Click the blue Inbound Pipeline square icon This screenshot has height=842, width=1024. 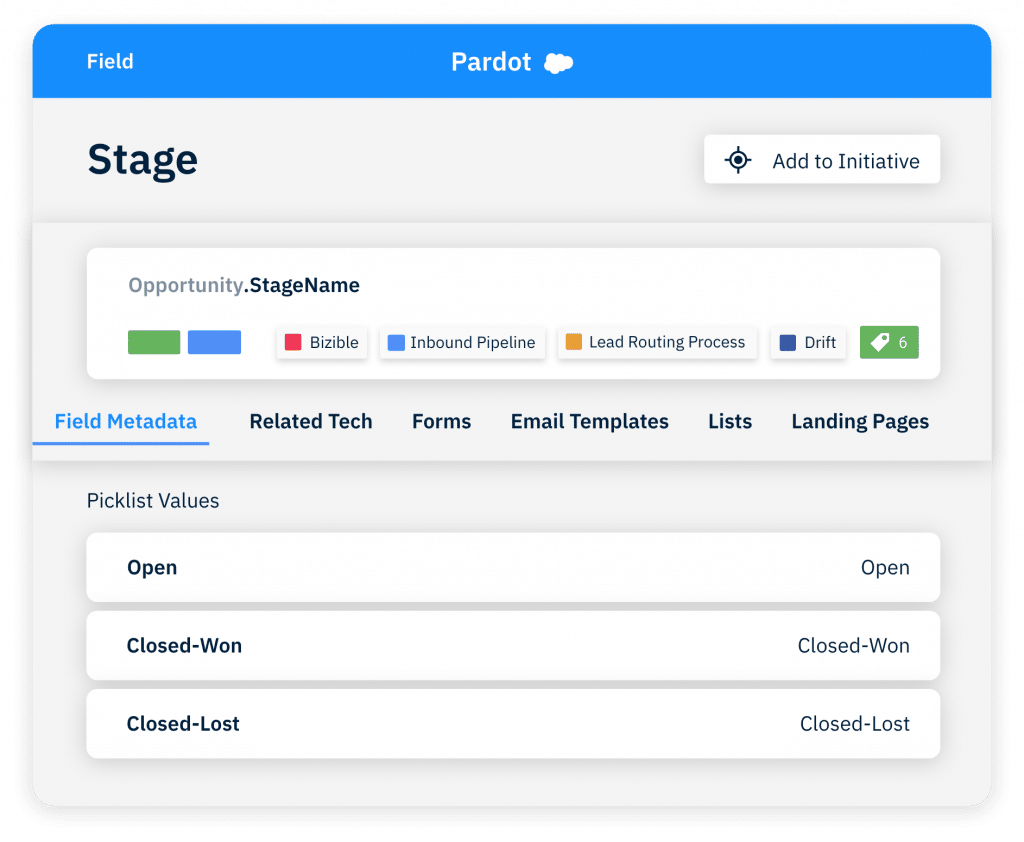[396, 342]
